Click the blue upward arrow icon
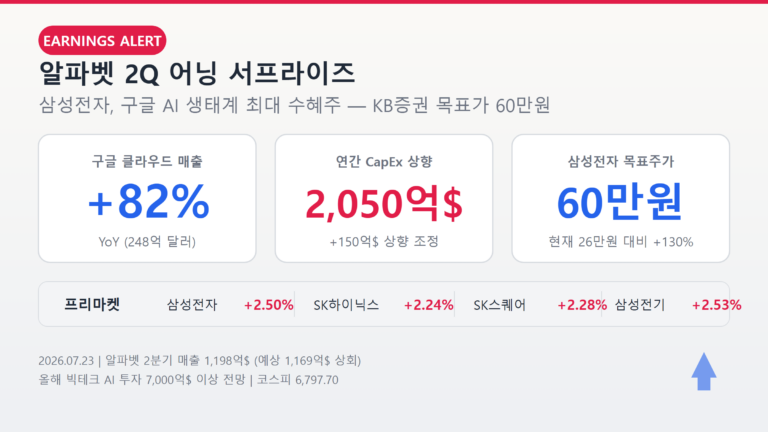The height and width of the screenshot is (432, 768). (x=704, y=372)
